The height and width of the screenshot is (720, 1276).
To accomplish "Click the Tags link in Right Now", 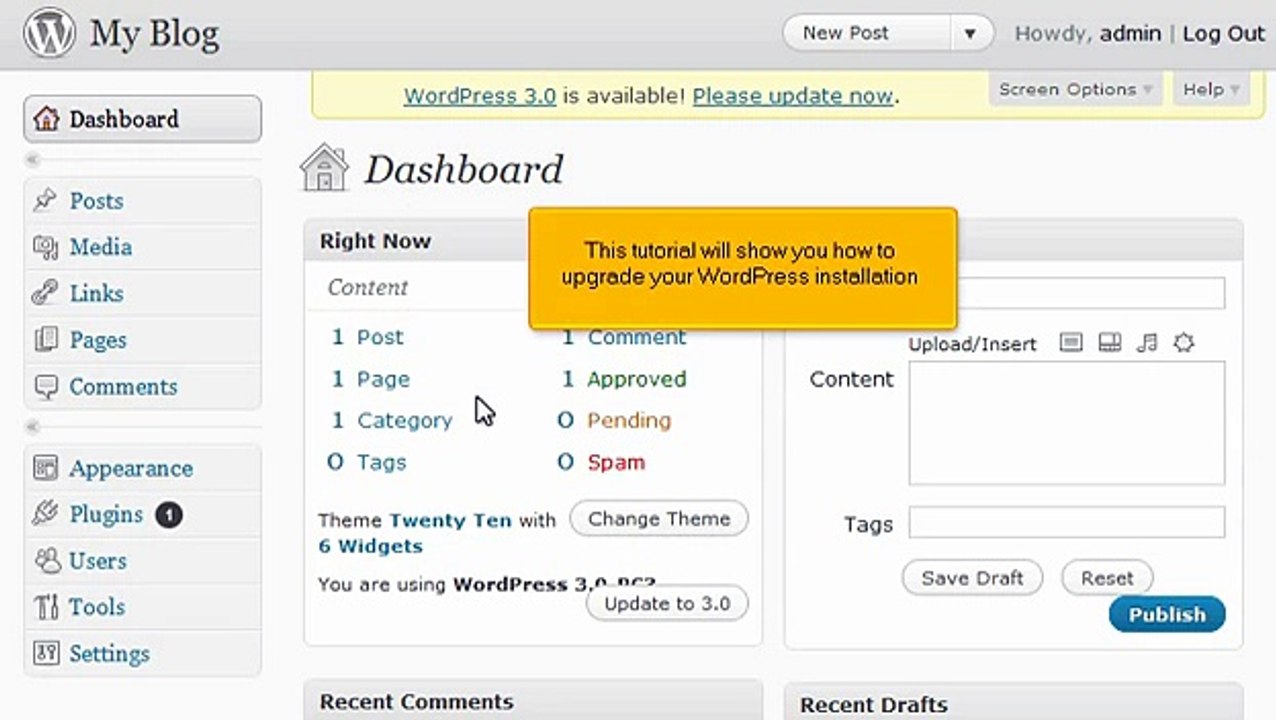I will pos(382,462).
